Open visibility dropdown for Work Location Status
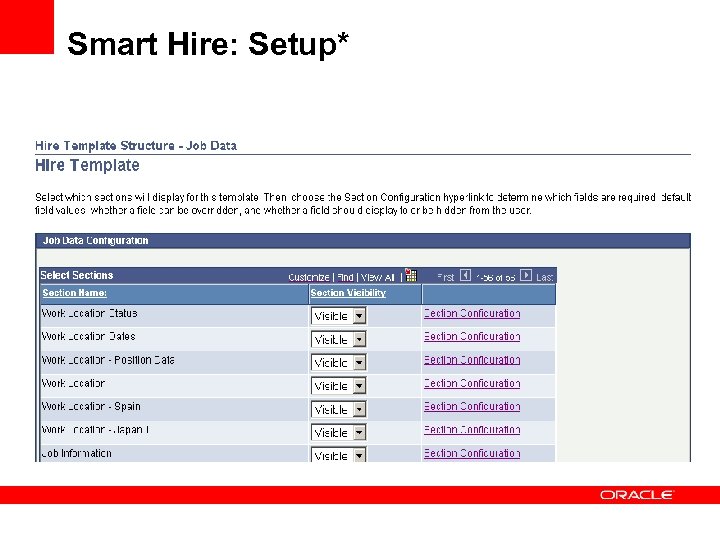 pyautogui.click(x=338, y=316)
